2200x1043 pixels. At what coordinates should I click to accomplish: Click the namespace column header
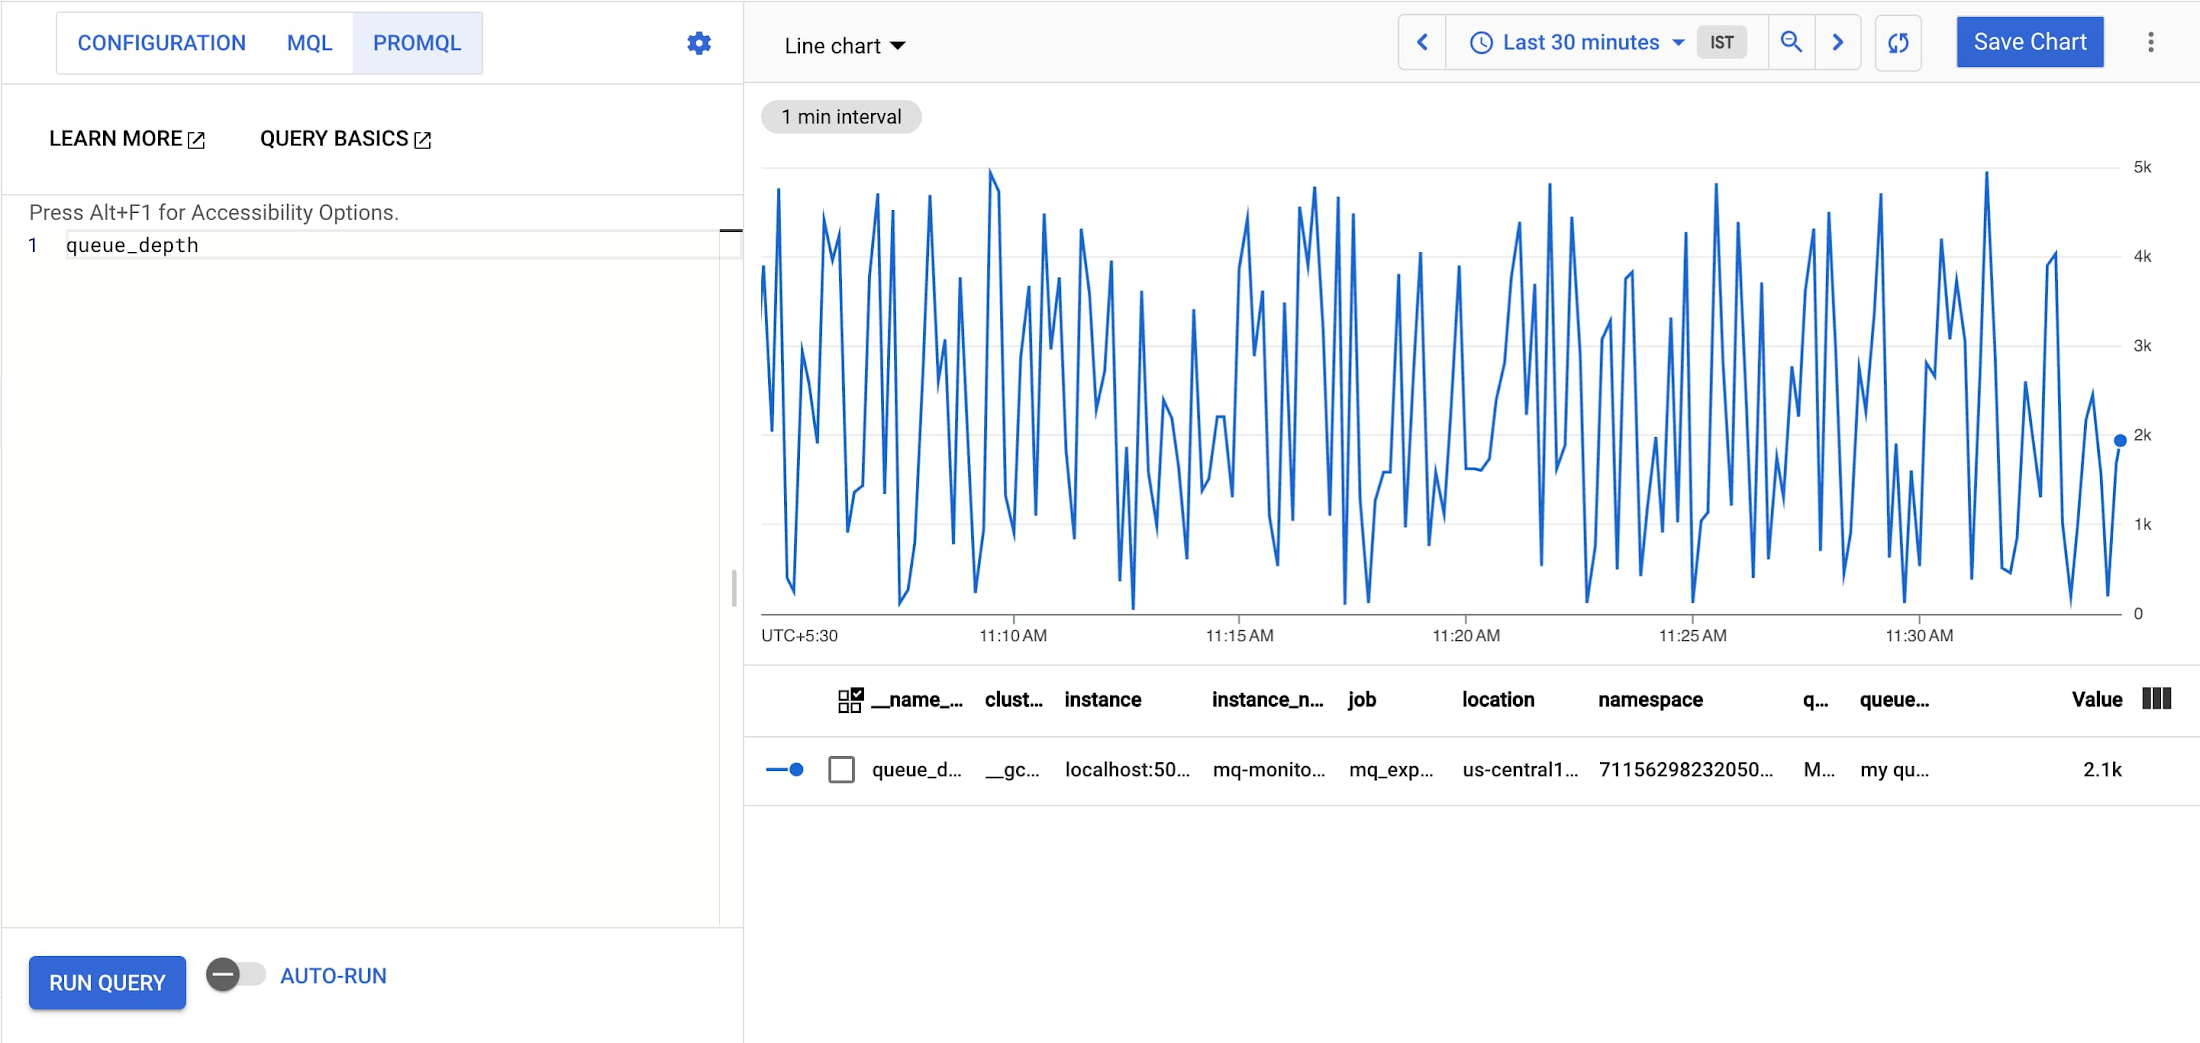pos(1650,700)
